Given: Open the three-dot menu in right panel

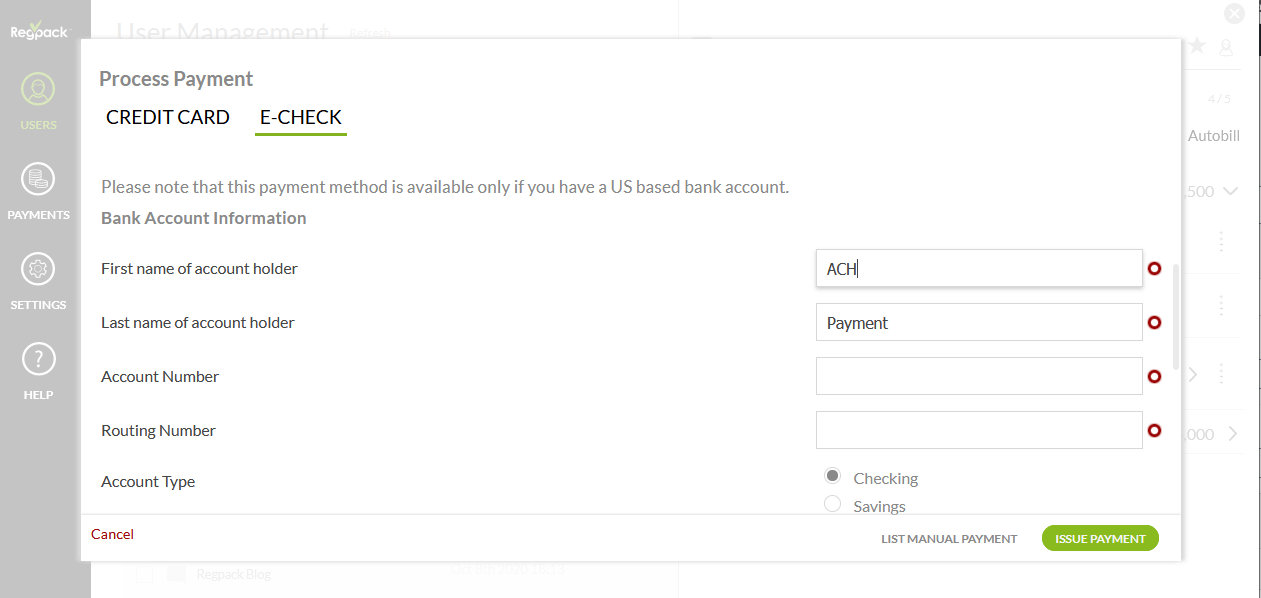Looking at the screenshot, I should (1221, 242).
